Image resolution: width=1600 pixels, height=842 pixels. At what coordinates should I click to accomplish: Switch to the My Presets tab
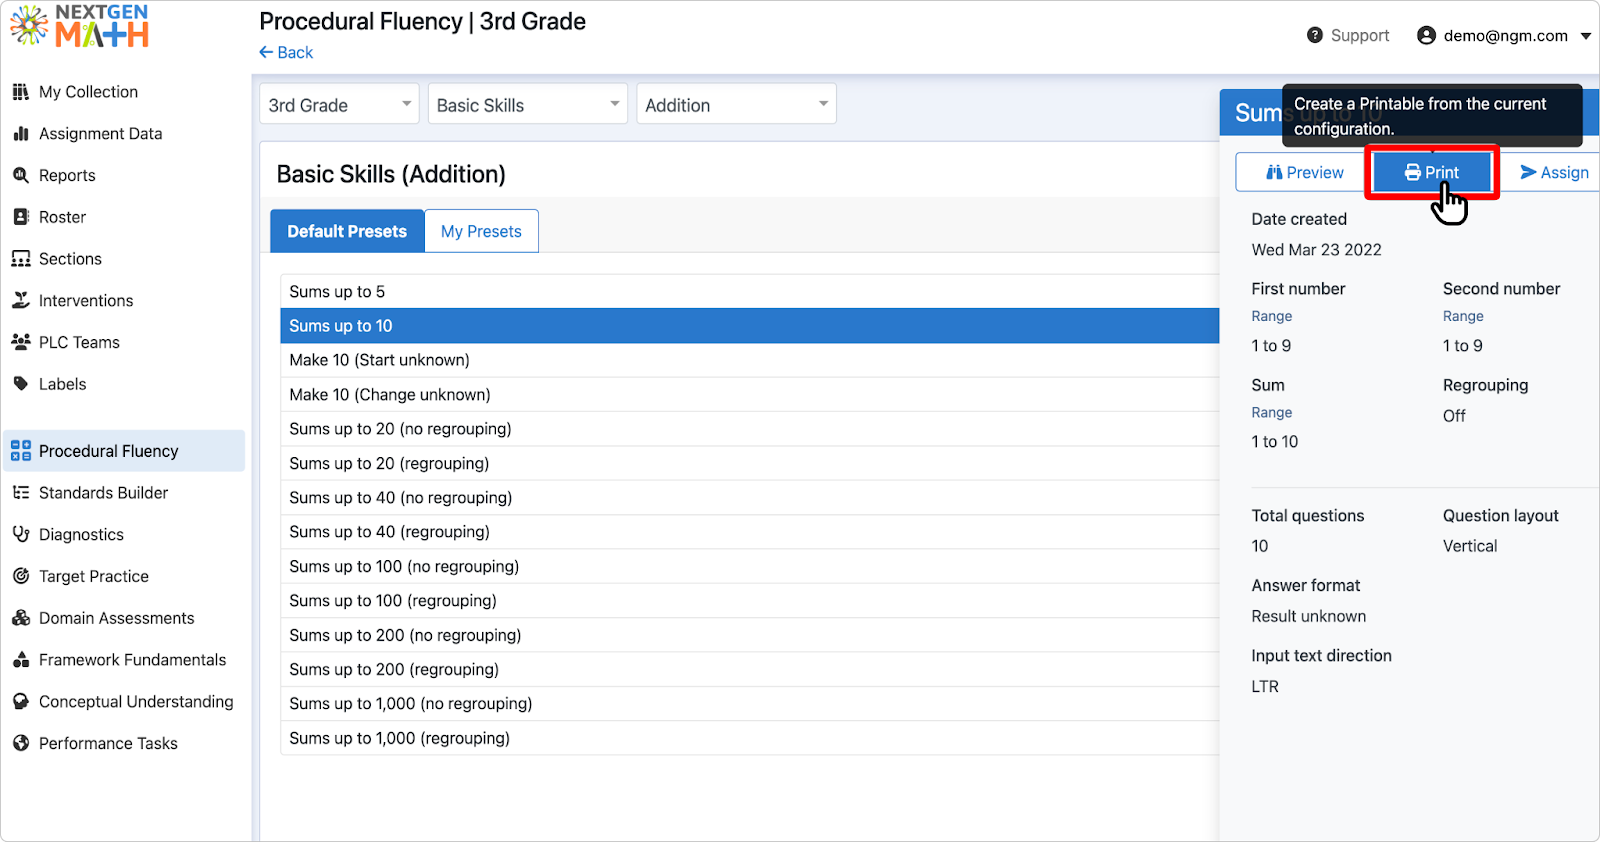pyautogui.click(x=481, y=231)
